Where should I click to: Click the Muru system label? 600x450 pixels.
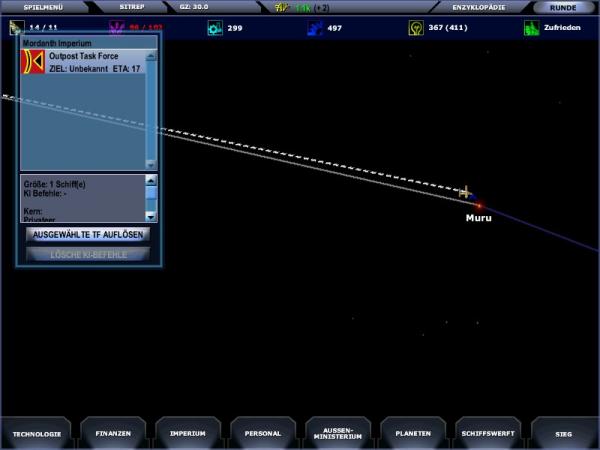coord(478,218)
